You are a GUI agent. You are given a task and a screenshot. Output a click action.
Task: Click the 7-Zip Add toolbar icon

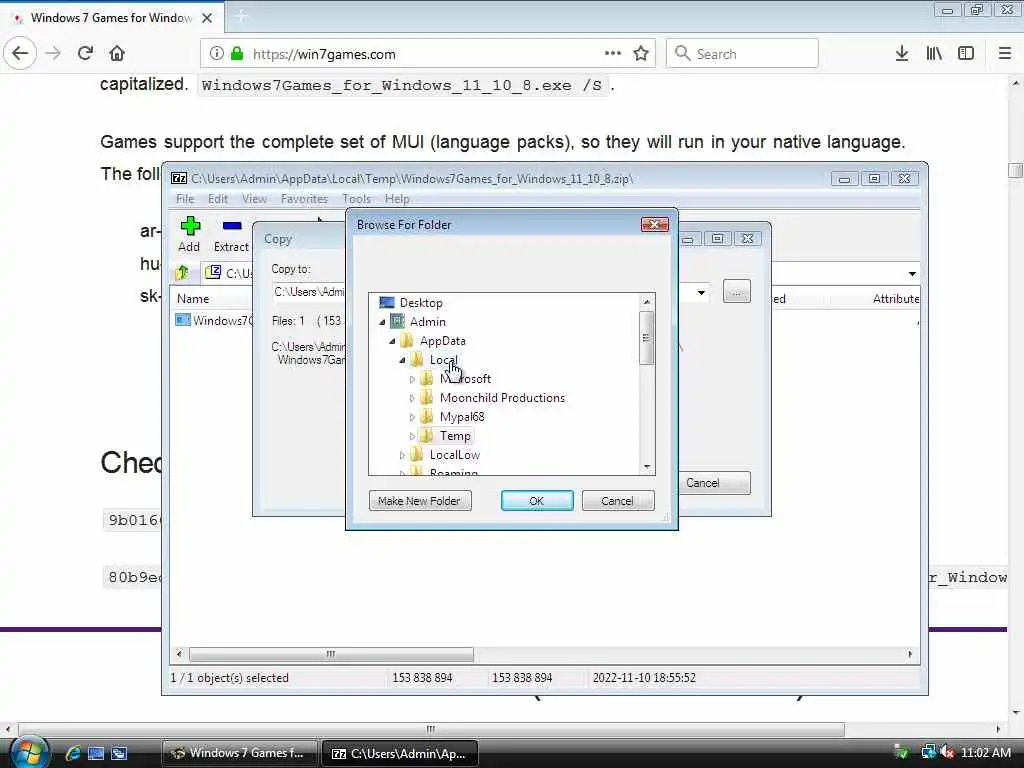pos(190,226)
